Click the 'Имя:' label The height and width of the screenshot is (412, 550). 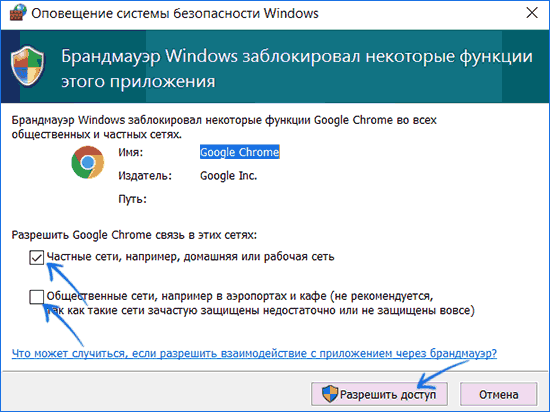click(x=130, y=152)
